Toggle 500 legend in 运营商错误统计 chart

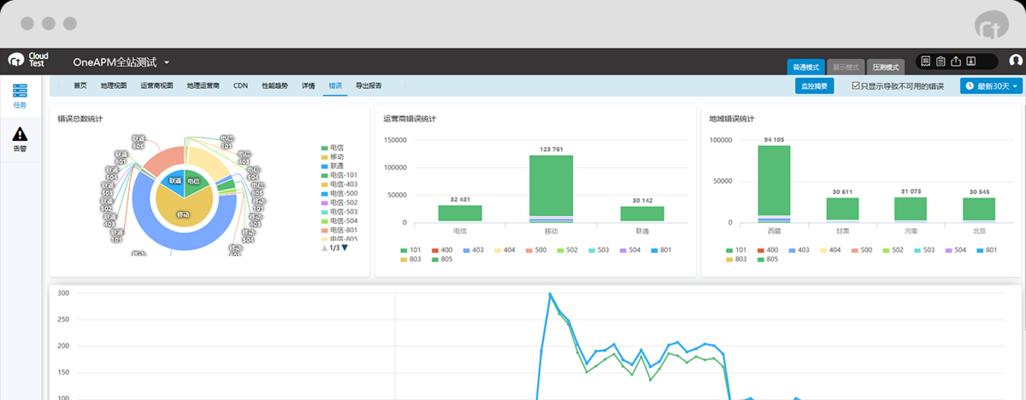click(537, 250)
